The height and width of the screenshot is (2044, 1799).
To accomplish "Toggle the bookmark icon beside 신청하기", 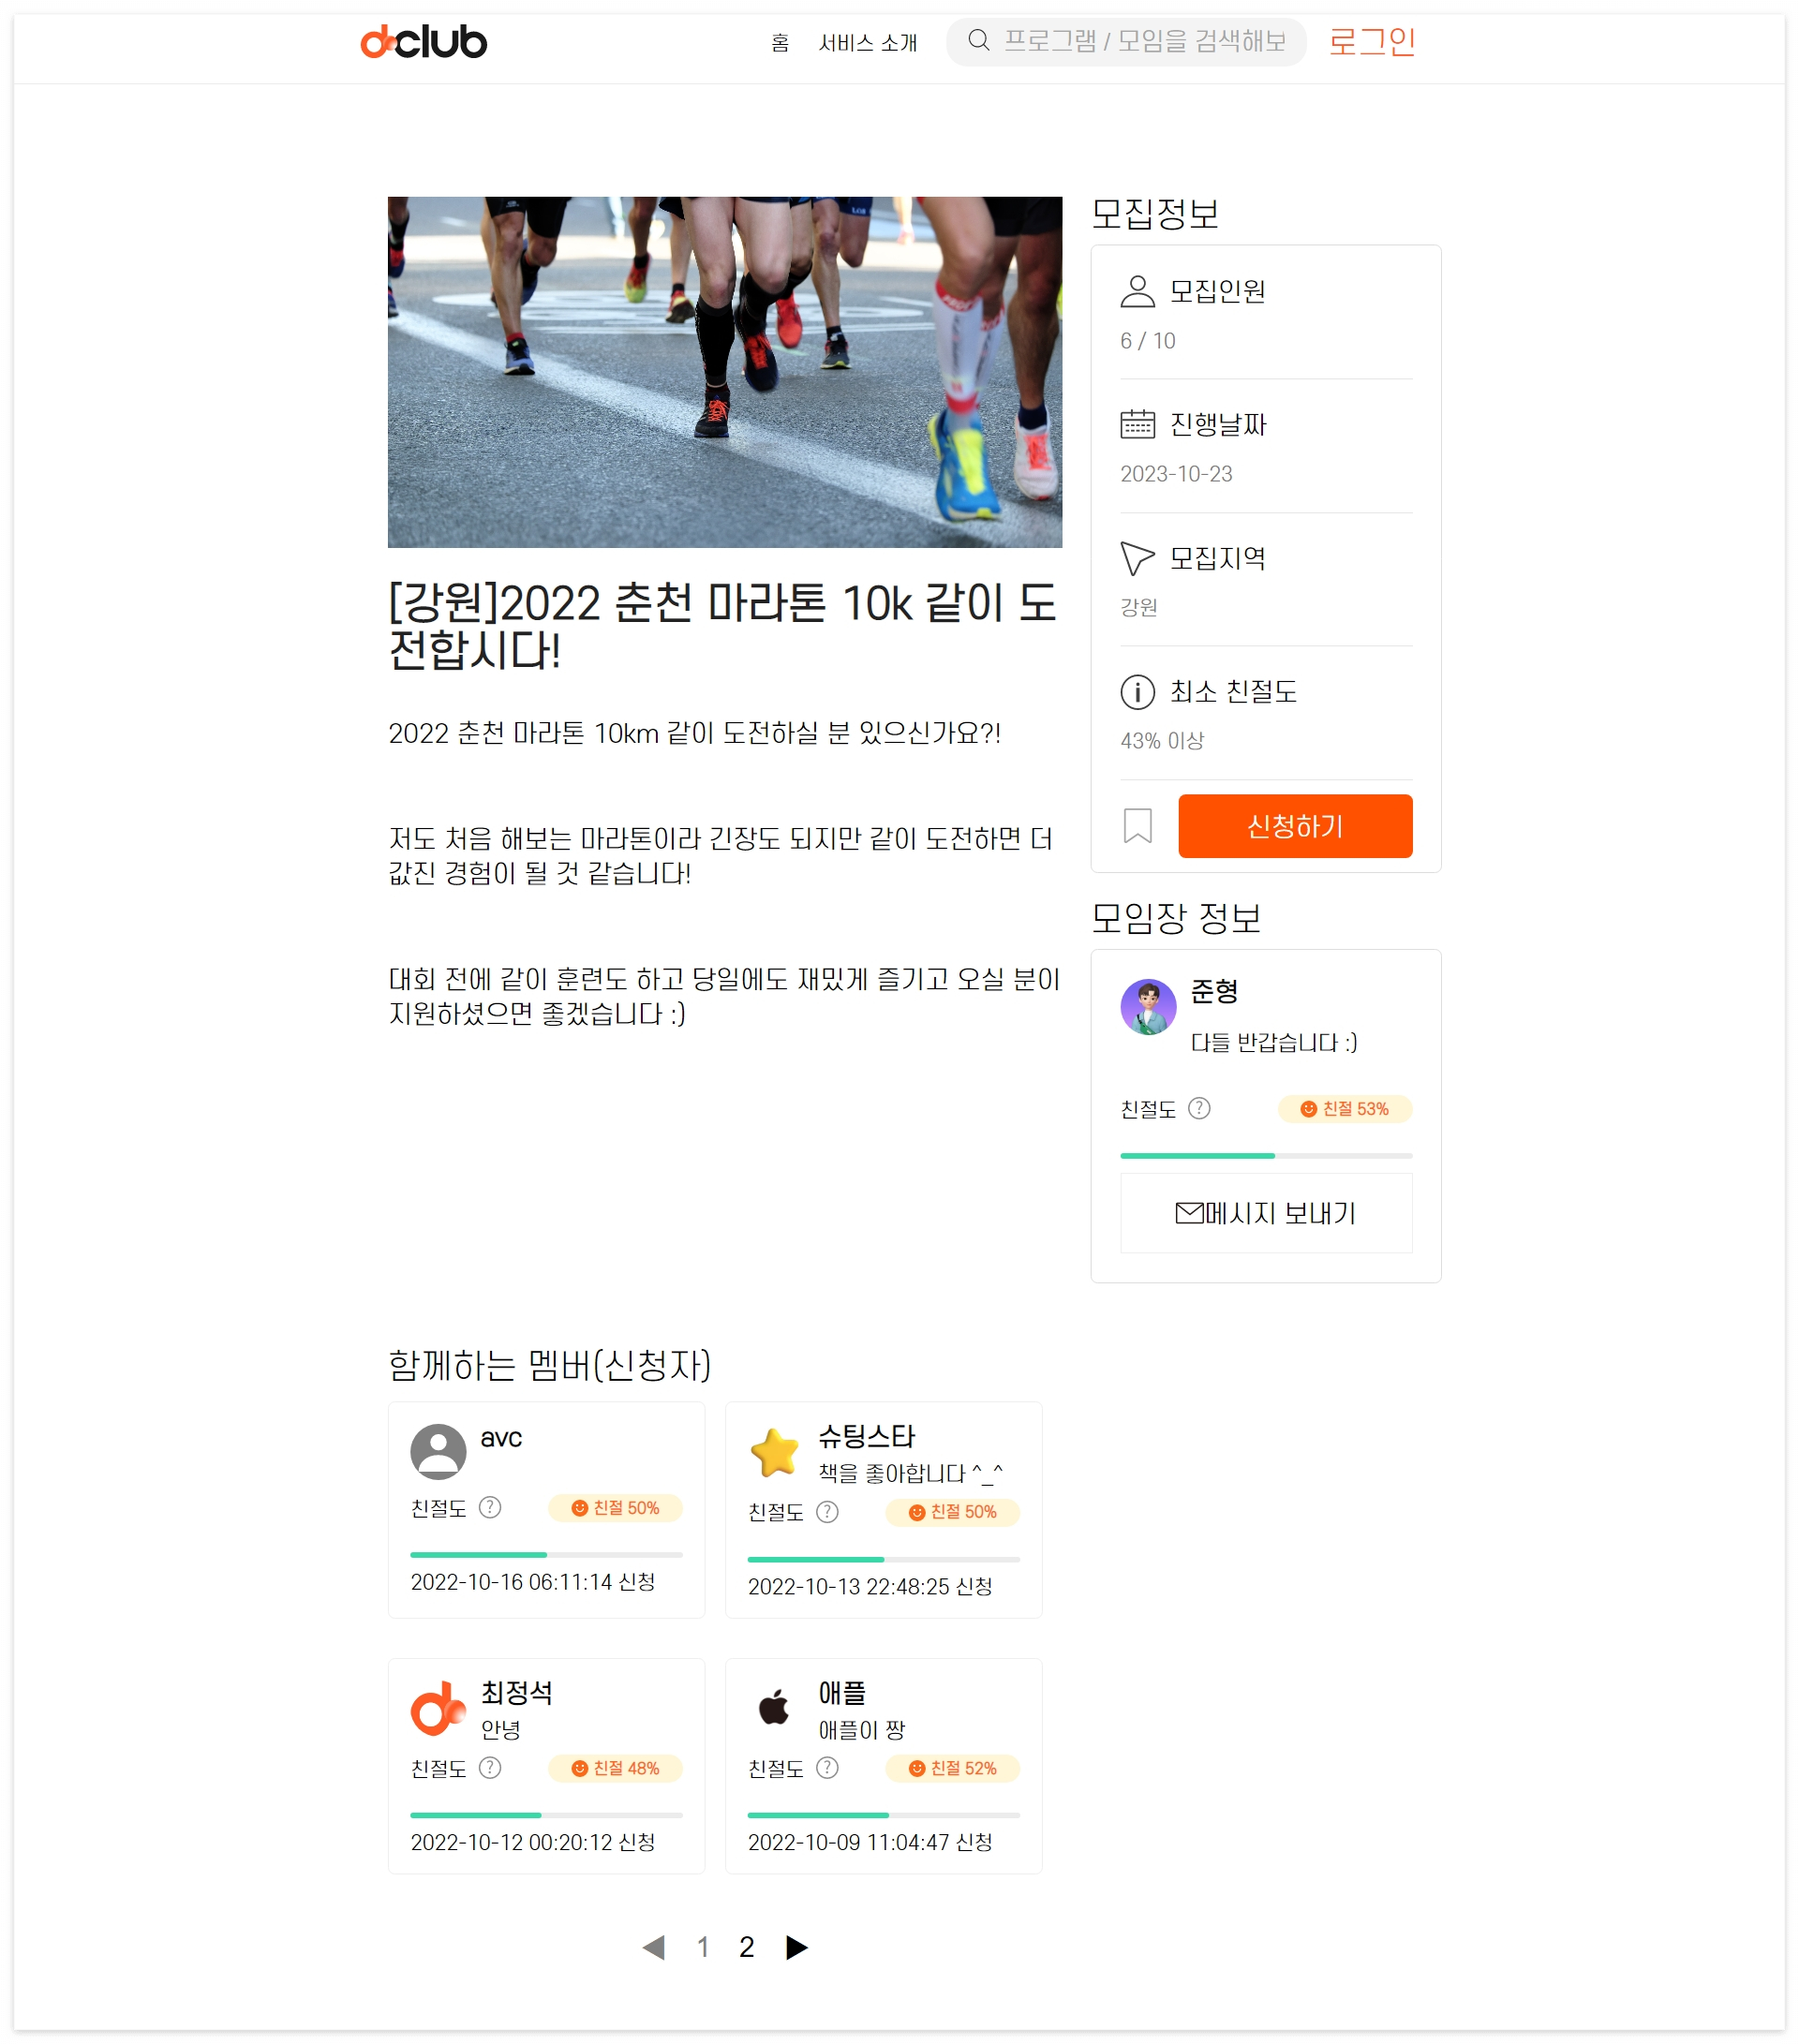I will pos(1137,826).
